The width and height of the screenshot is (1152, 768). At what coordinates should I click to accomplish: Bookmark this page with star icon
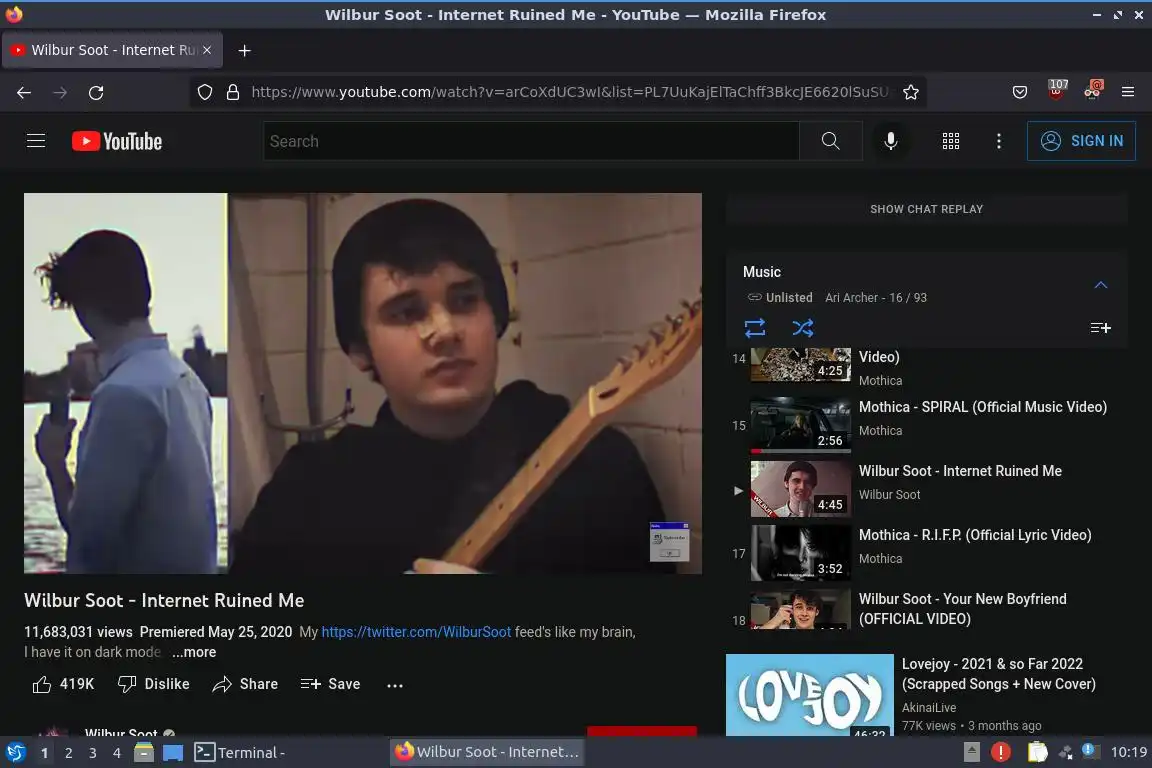click(x=911, y=92)
